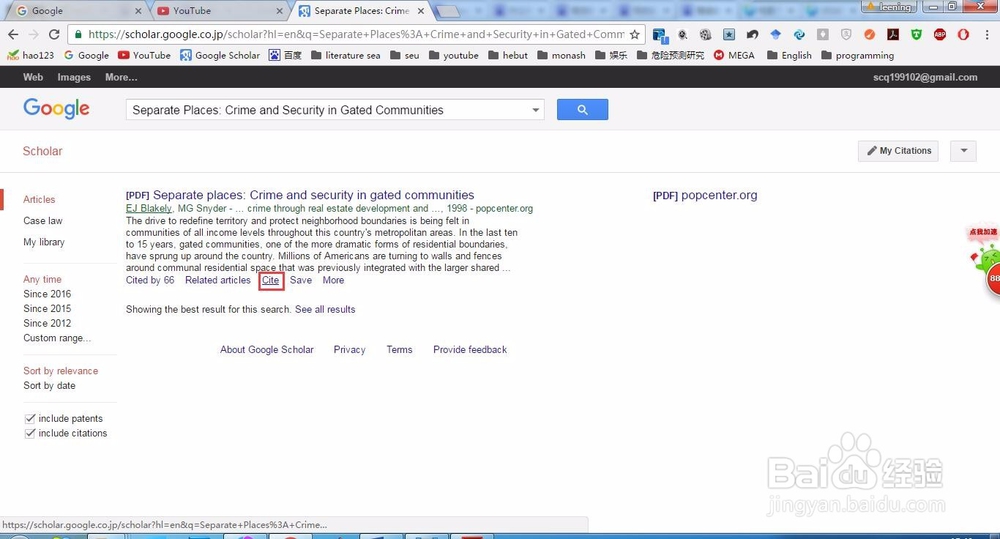Open Chrome's three-dot menu
Viewport: 1000px width, 539px height.
(987, 34)
